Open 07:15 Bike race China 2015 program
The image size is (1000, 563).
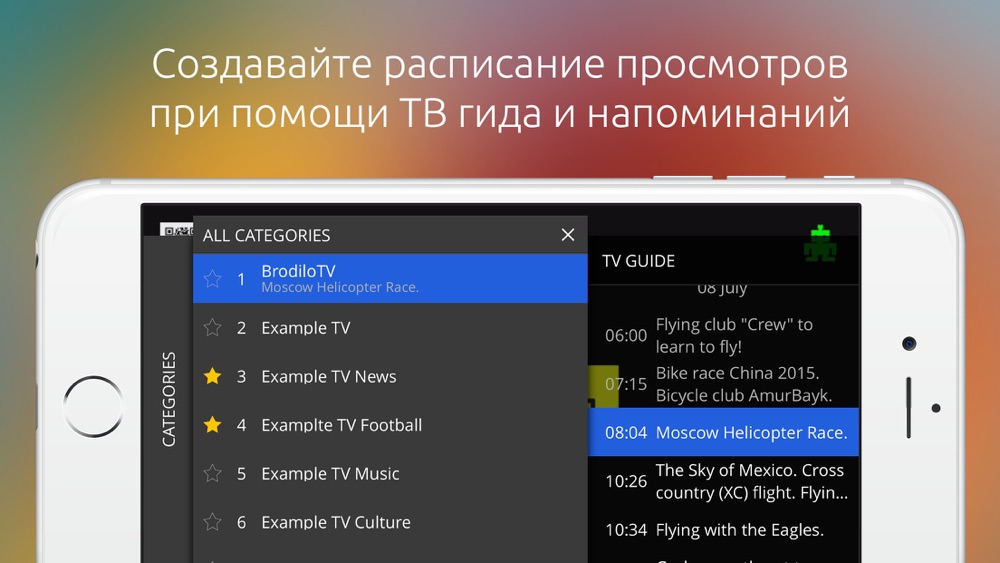click(723, 384)
